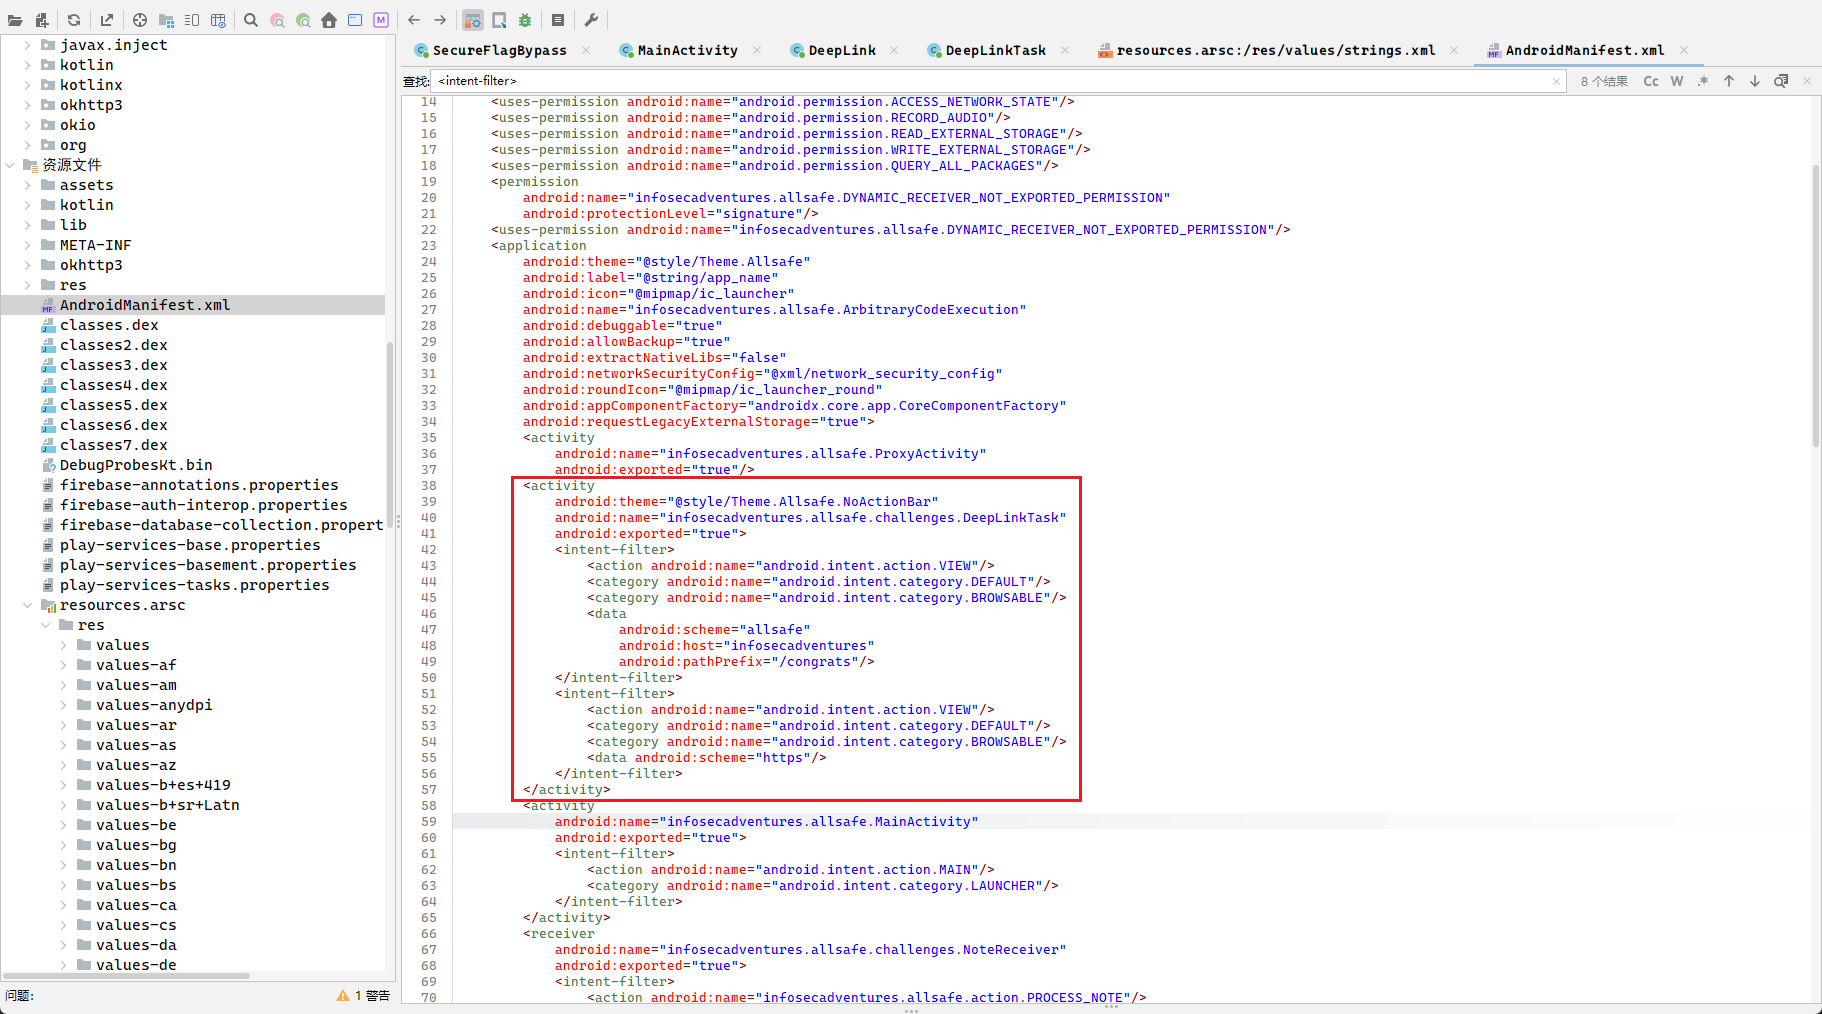Toggle whole word search W
The image size is (1822, 1014).
coord(1677,81)
